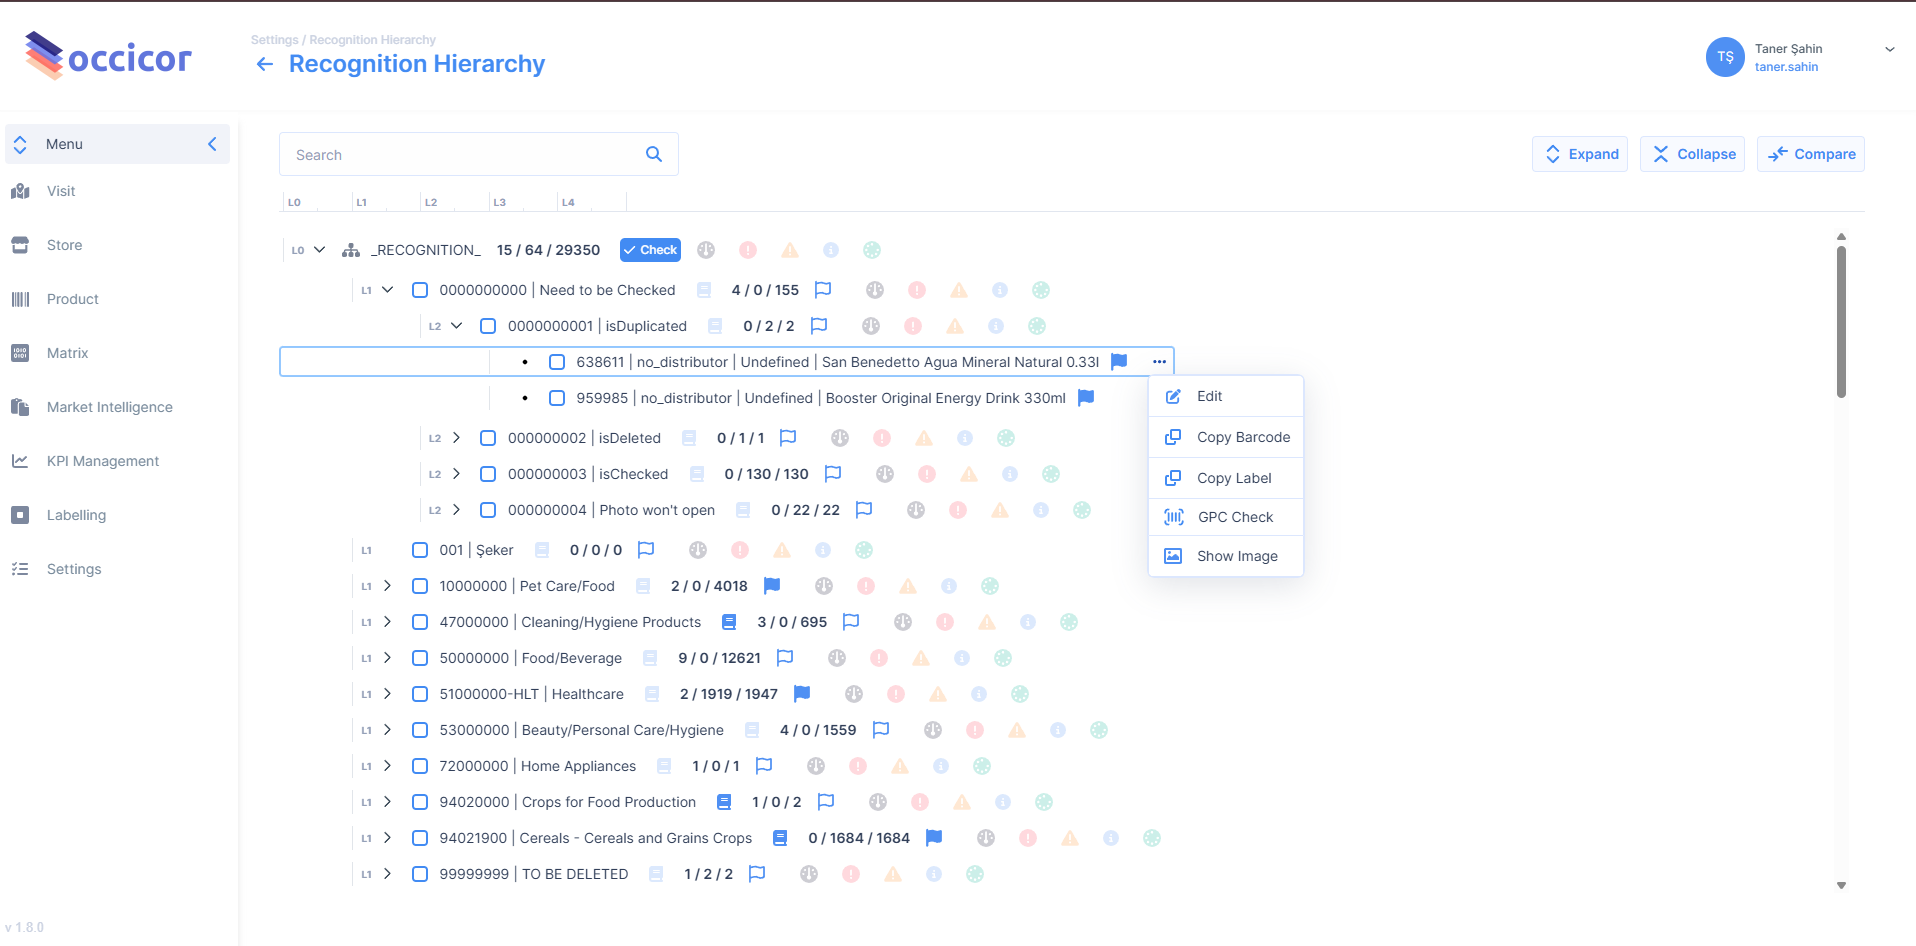Open the user account dropdown for Taner Şahin
The image size is (1916, 946).
coord(1889,49)
